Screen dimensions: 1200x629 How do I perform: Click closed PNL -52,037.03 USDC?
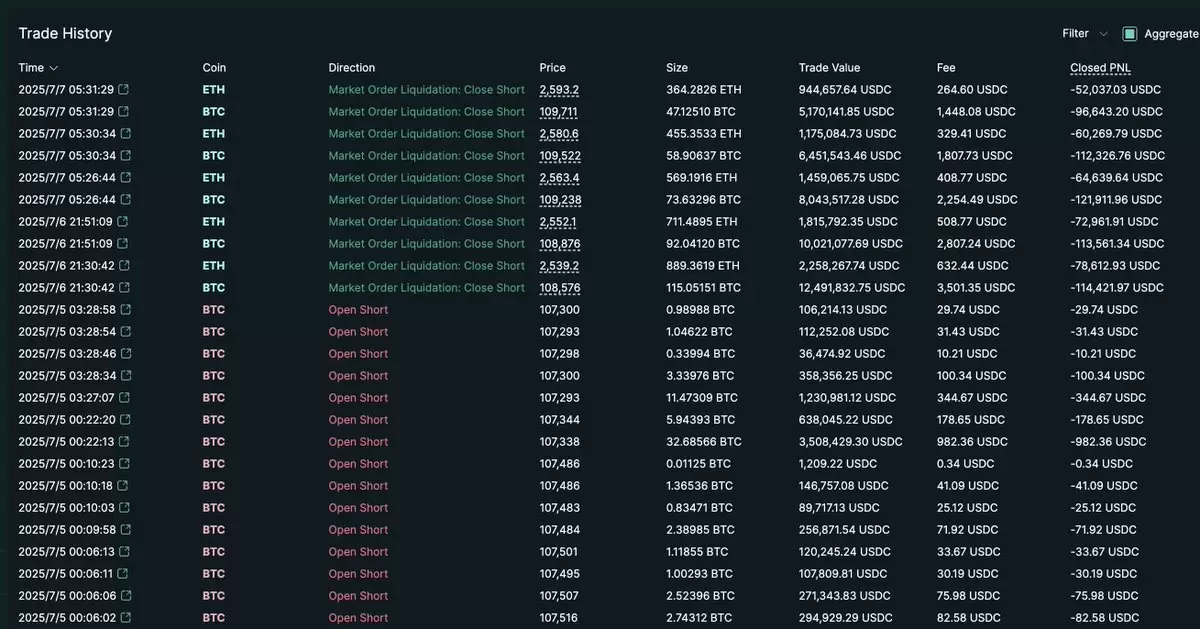pos(1115,90)
